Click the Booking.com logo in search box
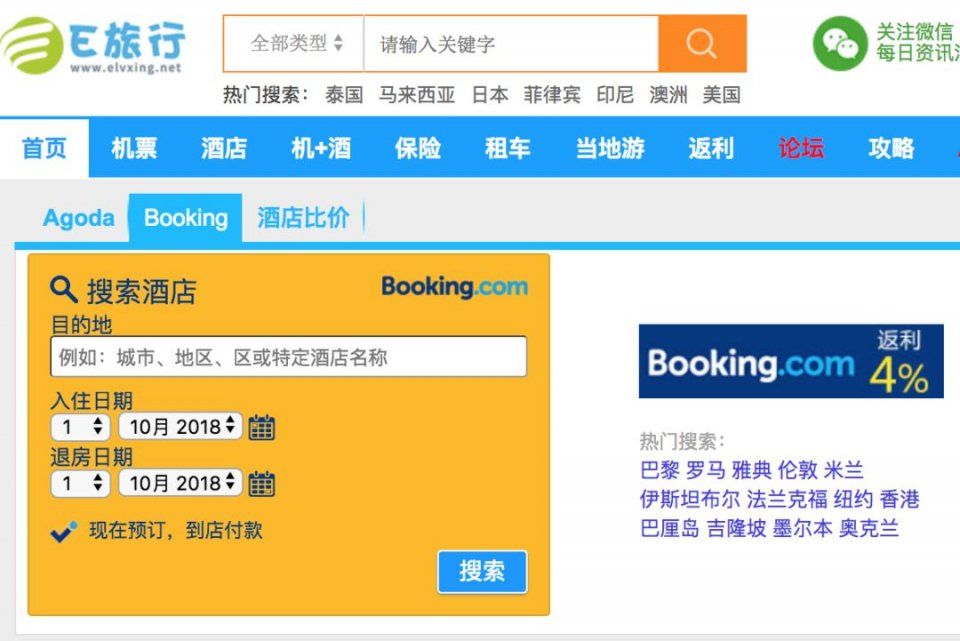The height and width of the screenshot is (641, 960). tap(454, 287)
